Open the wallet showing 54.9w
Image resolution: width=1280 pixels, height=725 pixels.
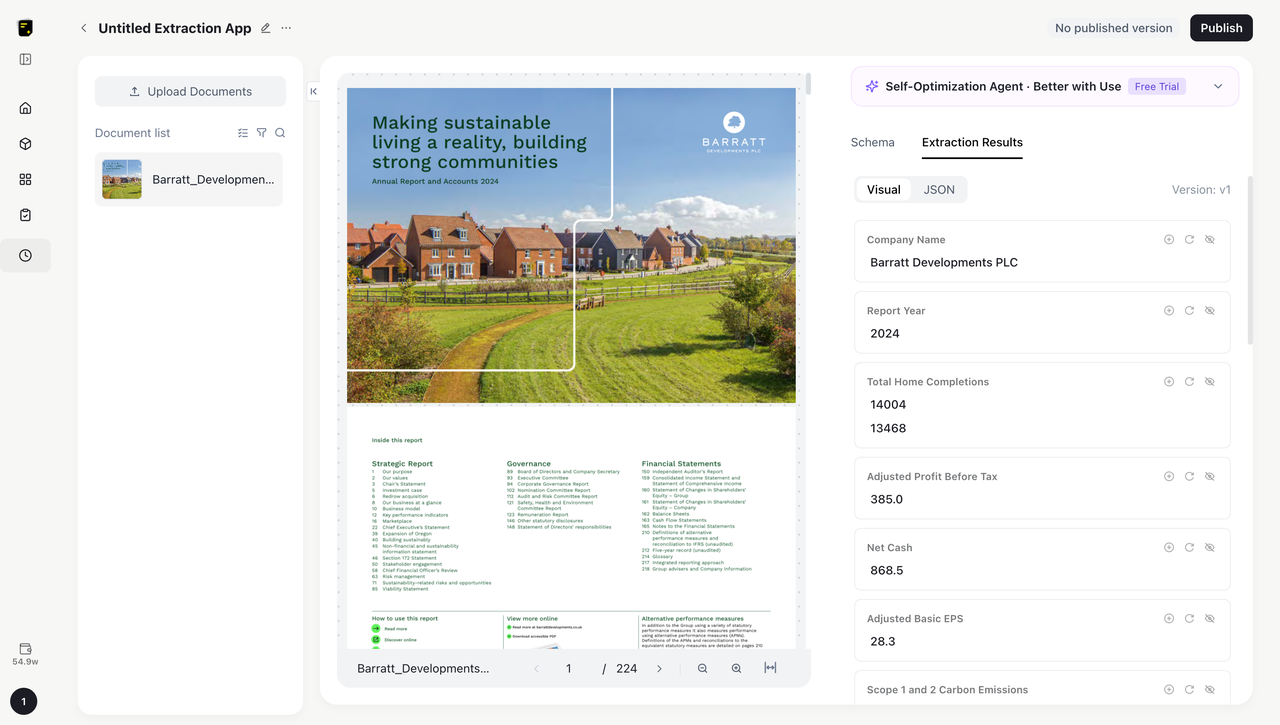26,654
